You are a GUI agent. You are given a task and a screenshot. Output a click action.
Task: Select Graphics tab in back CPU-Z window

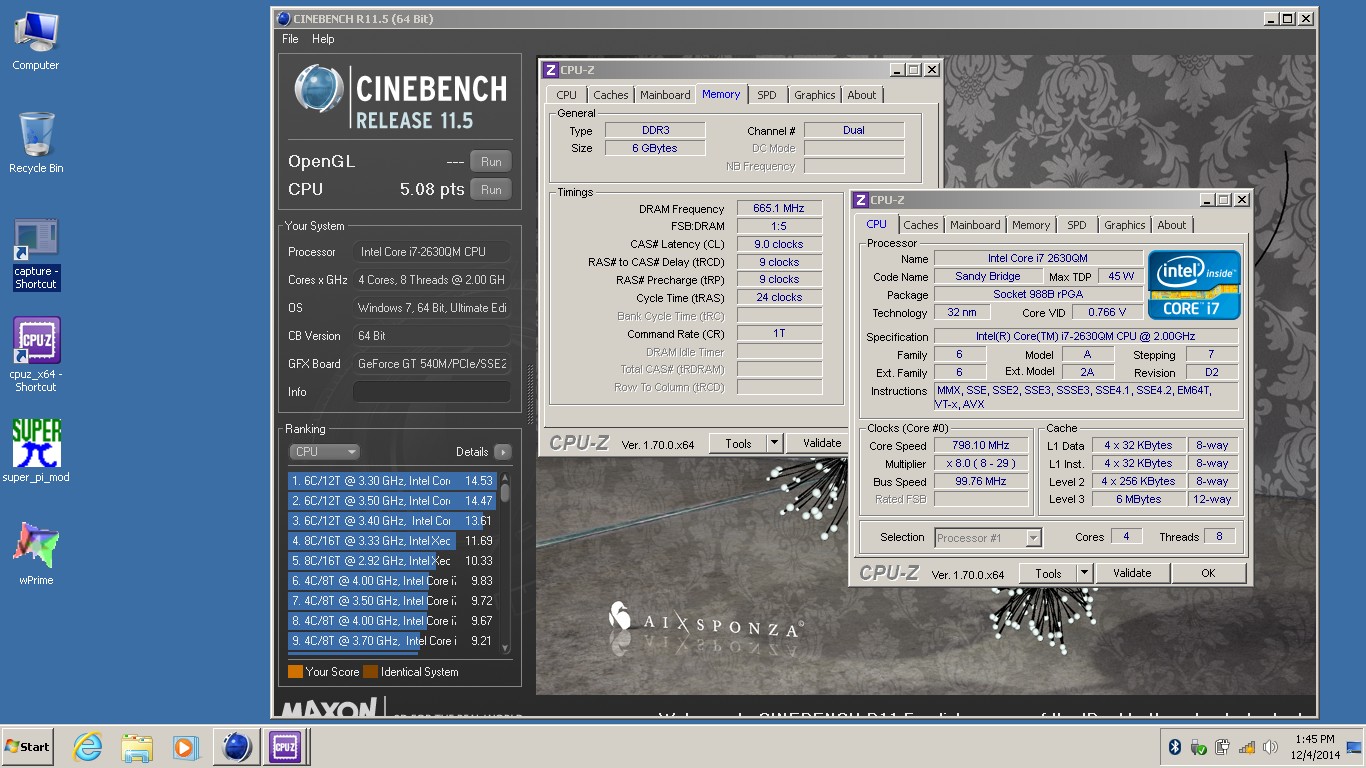(x=815, y=95)
